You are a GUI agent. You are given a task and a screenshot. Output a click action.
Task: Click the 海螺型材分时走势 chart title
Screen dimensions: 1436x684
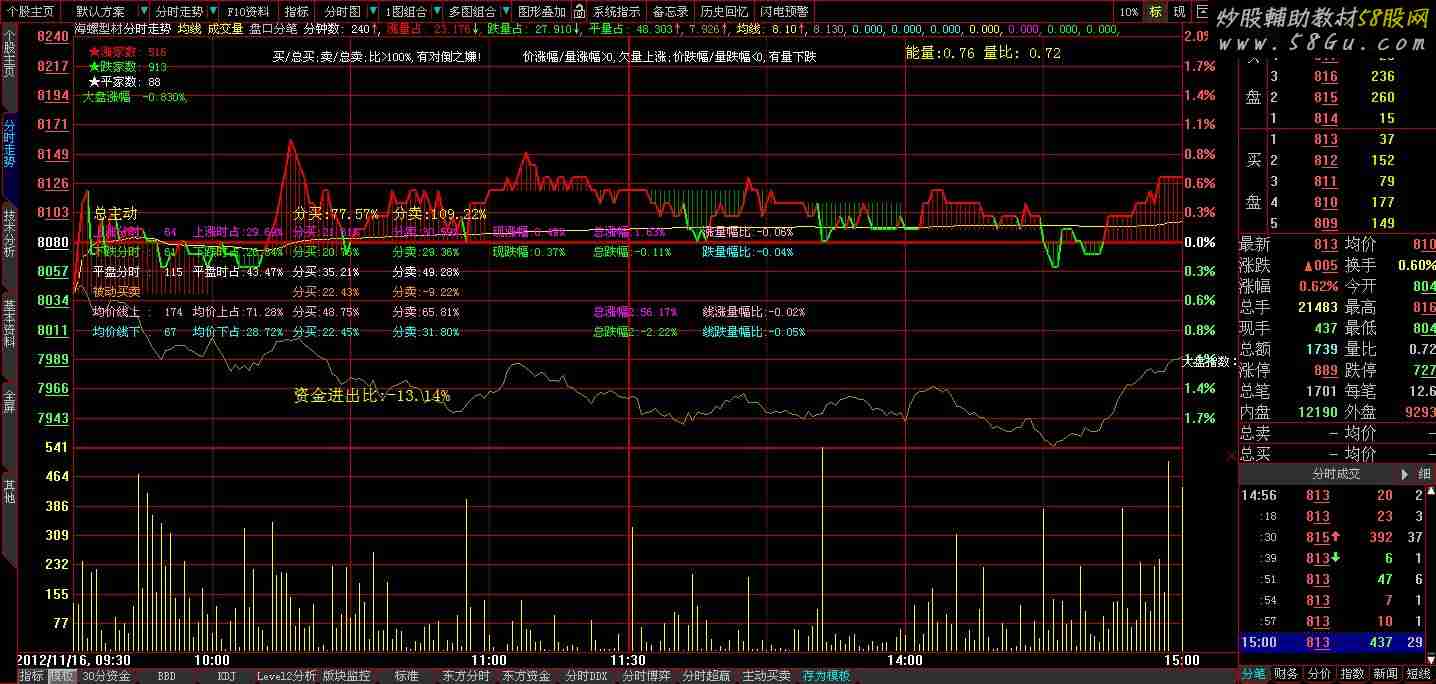[123, 29]
